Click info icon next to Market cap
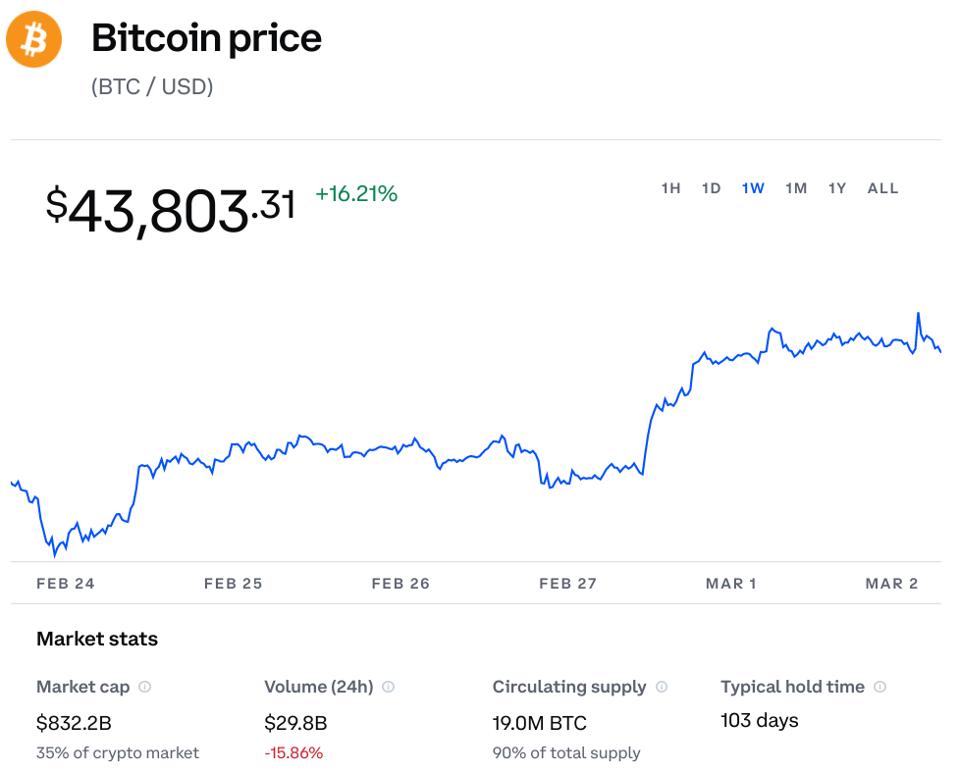 [x=145, y=687]
